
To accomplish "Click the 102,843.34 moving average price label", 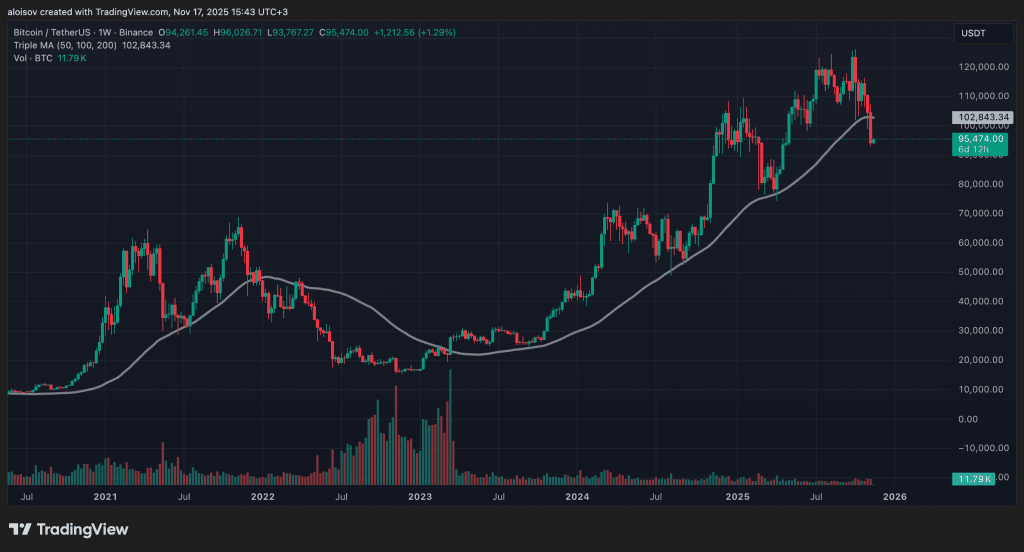I will 982,118.
